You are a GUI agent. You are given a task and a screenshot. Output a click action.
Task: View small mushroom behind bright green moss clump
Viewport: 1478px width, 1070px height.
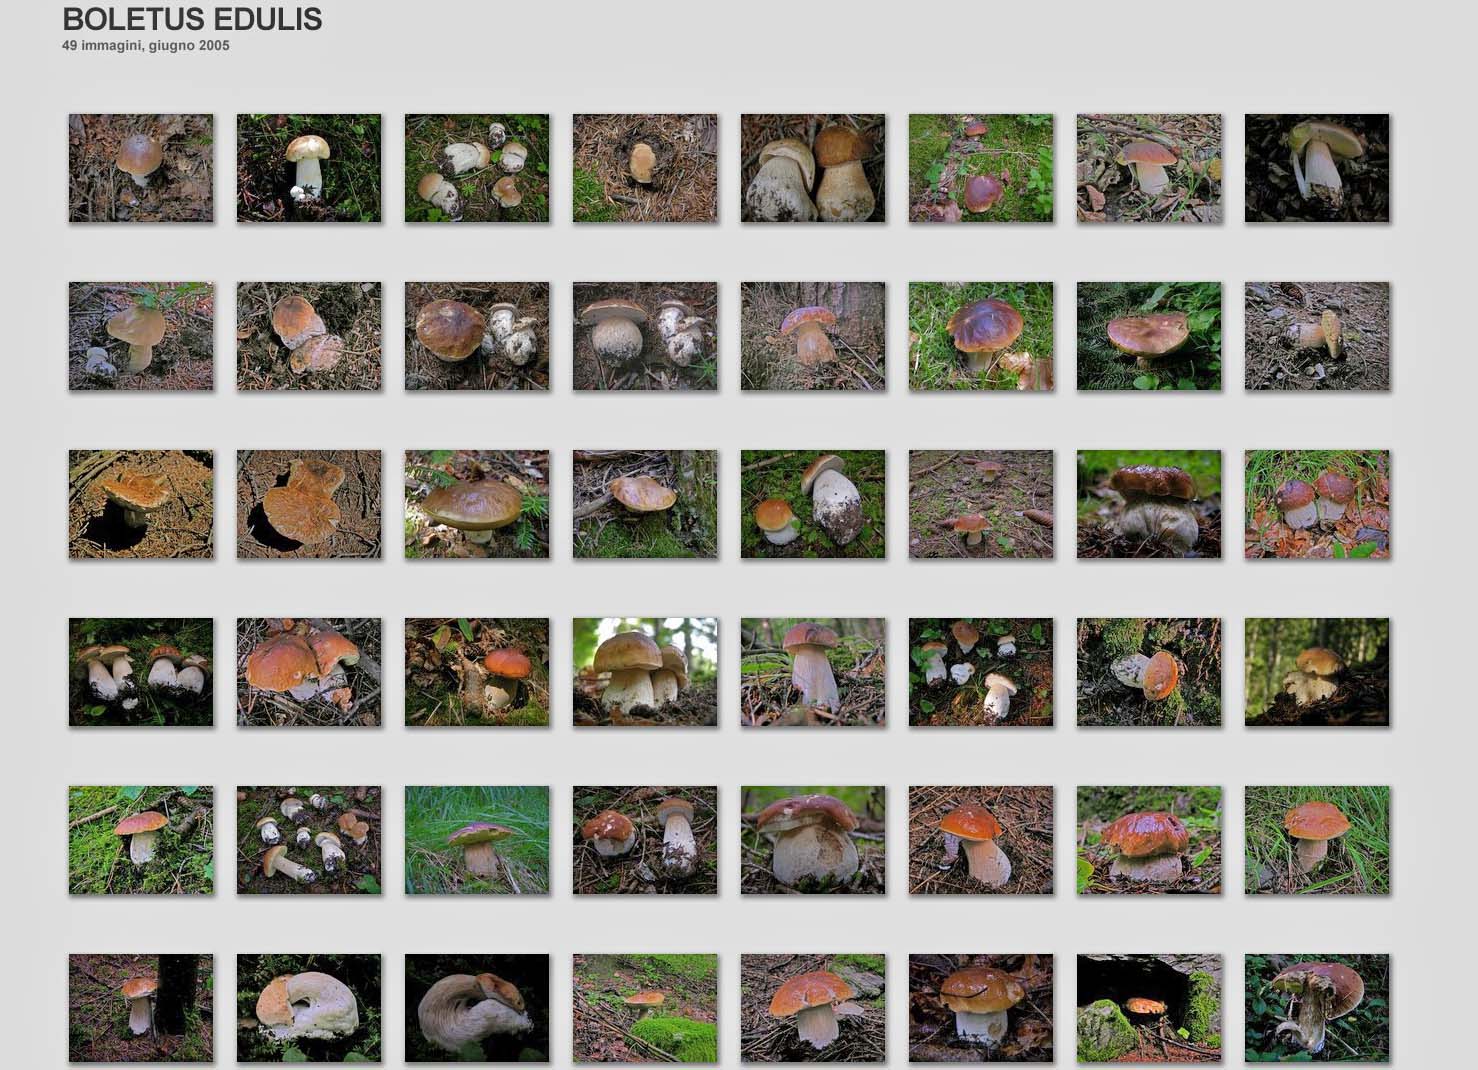(645, 1008)
